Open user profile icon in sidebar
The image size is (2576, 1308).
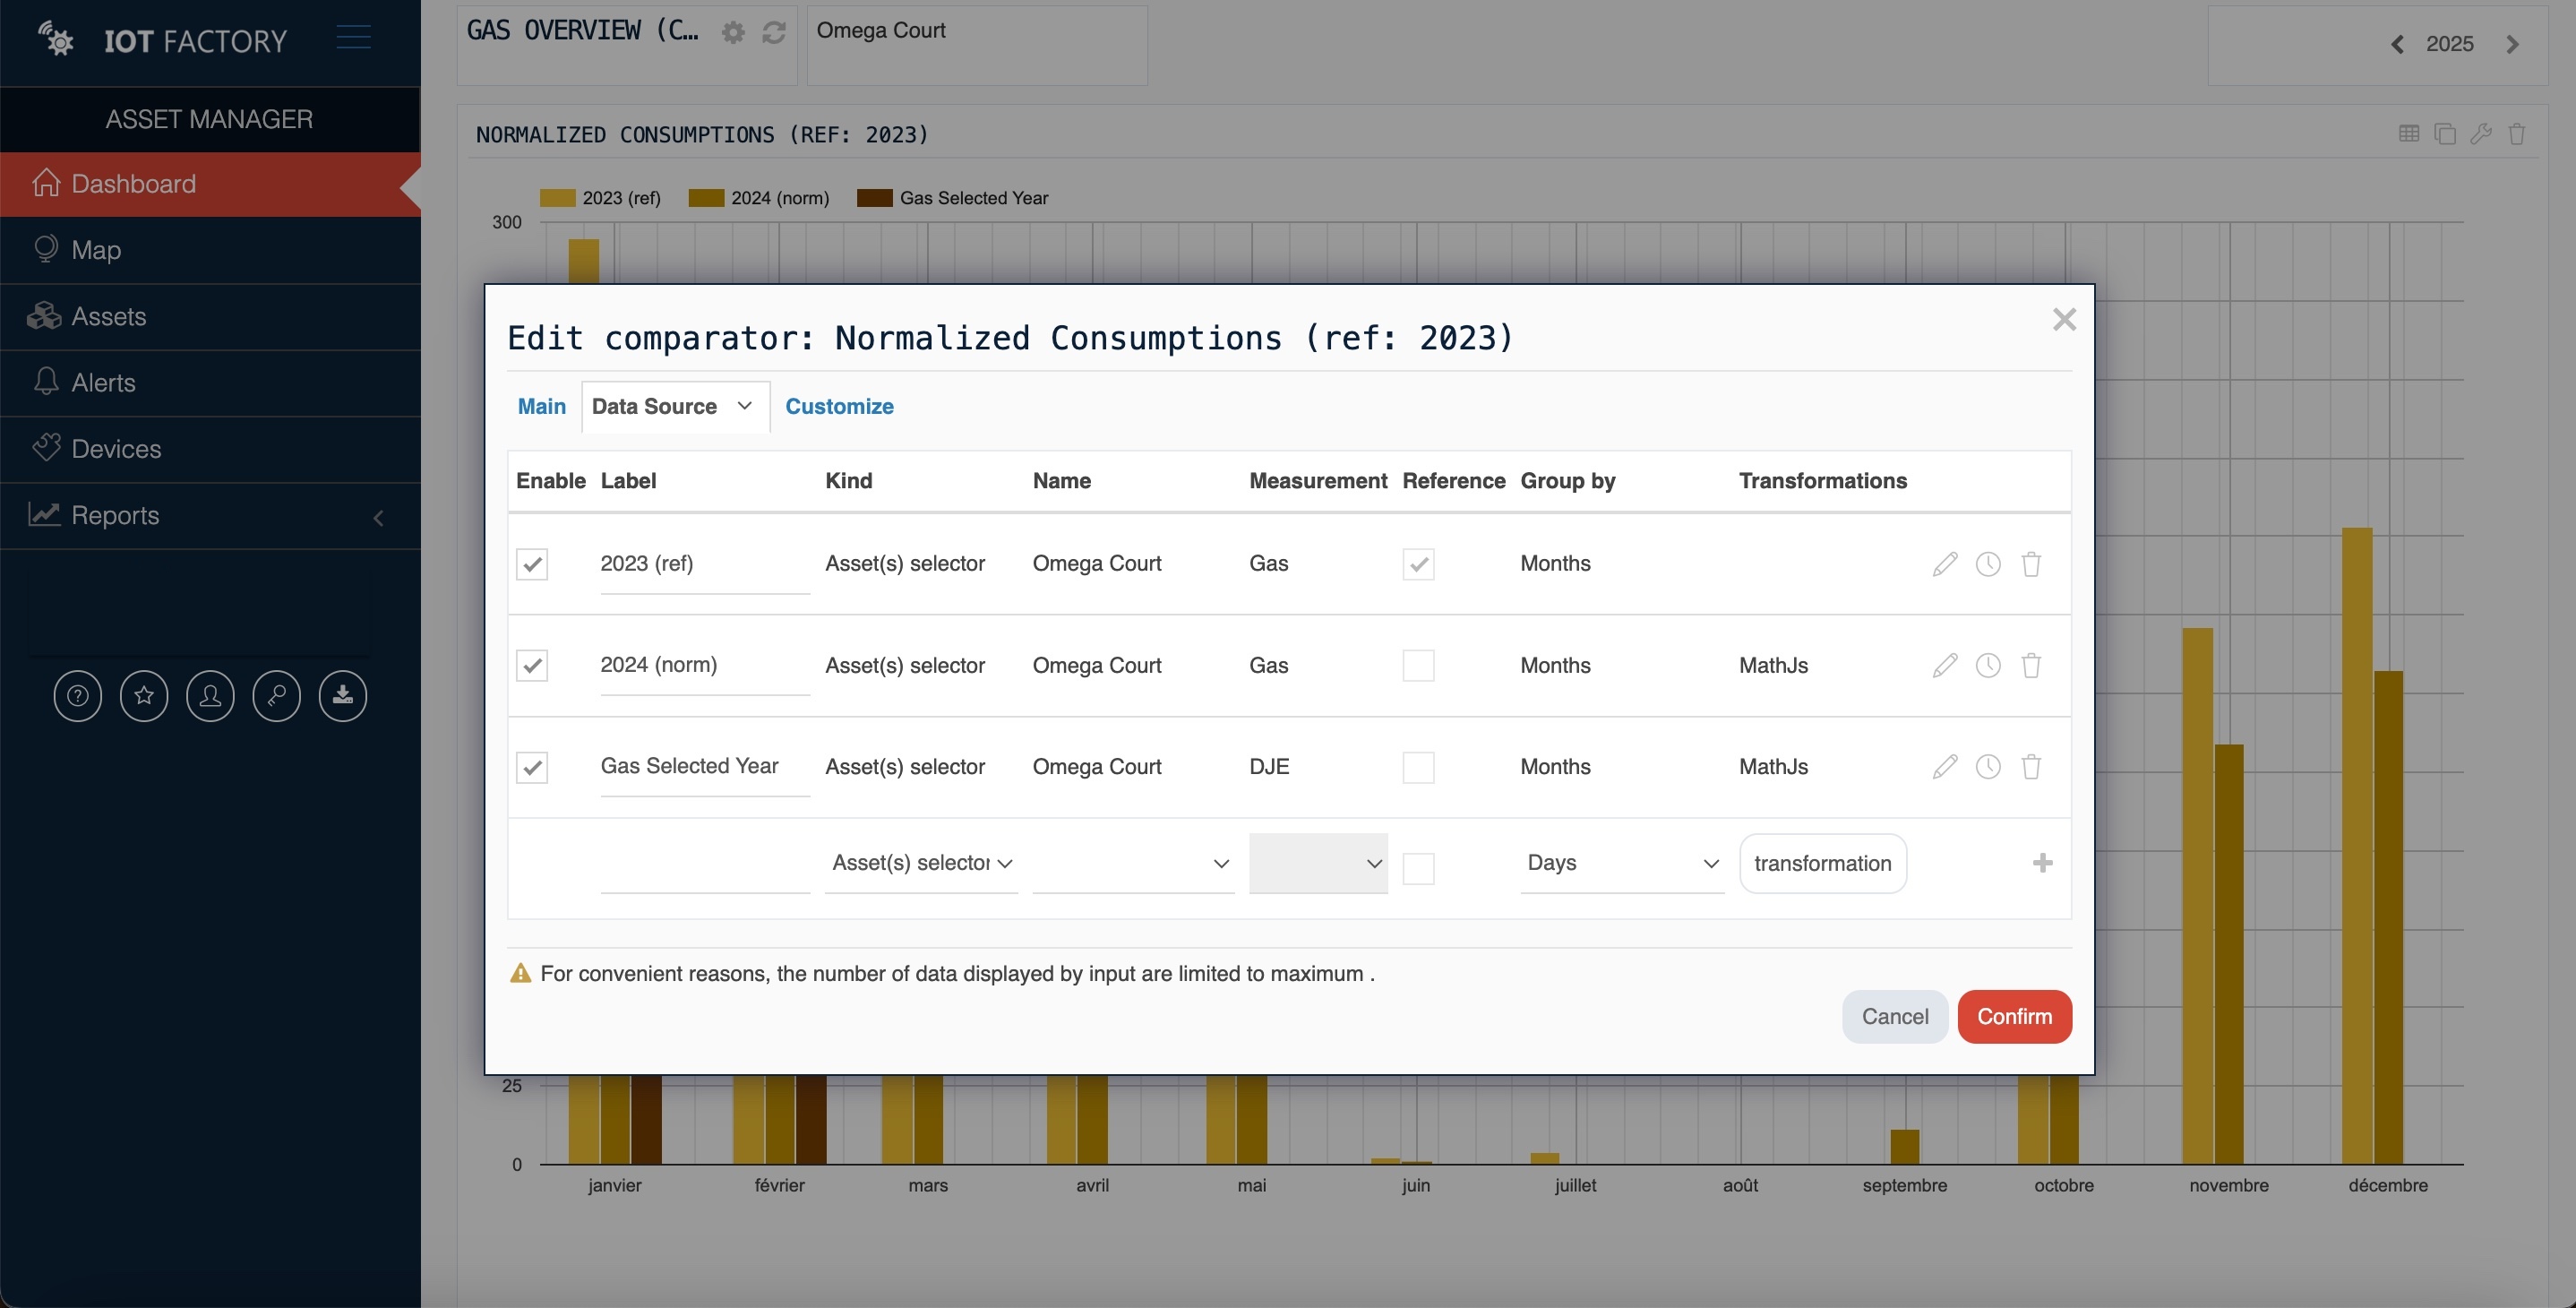210,696
